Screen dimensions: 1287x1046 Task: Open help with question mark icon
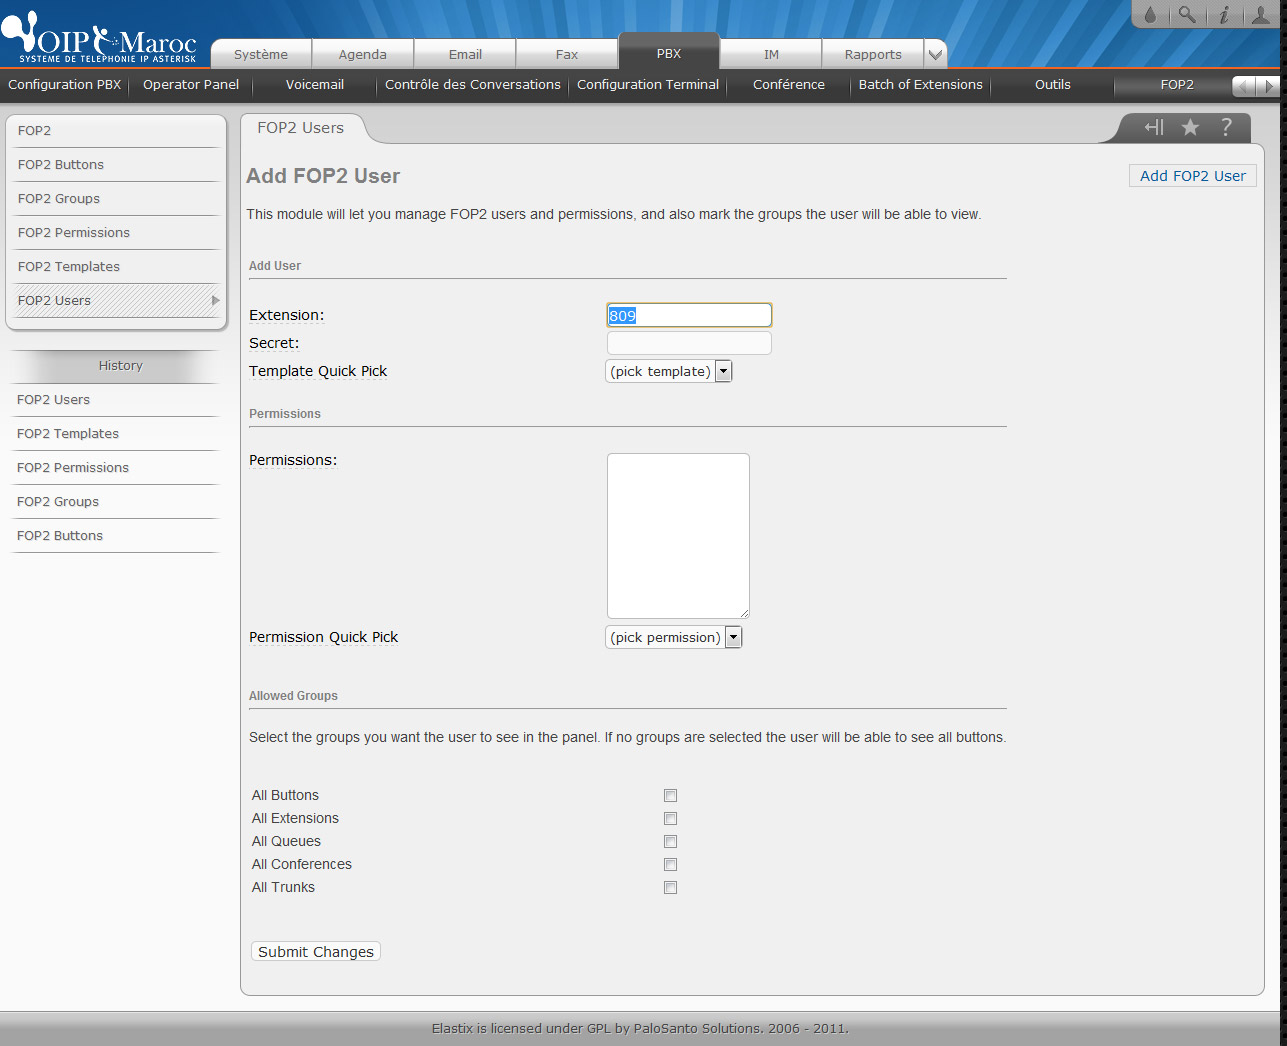coord(1226,127)
